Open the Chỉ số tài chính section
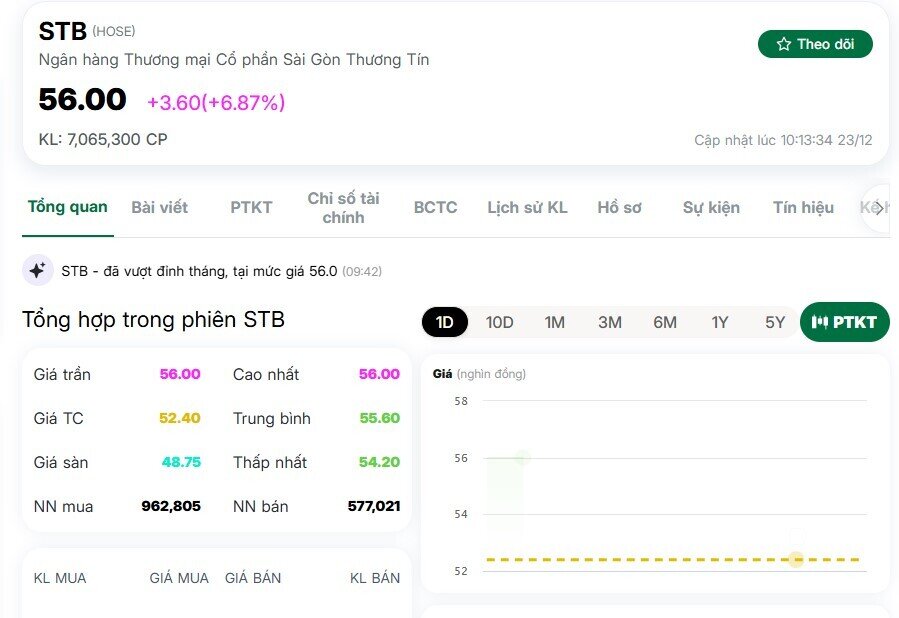The height and width of the screenshot is (618, 899). pyautogui.click(x=344, y=208)
